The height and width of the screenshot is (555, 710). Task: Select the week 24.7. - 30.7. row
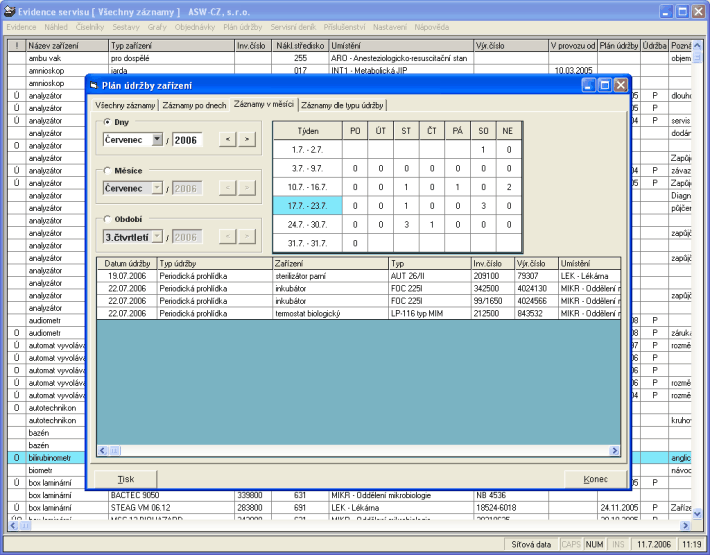[x=306, y=225]
